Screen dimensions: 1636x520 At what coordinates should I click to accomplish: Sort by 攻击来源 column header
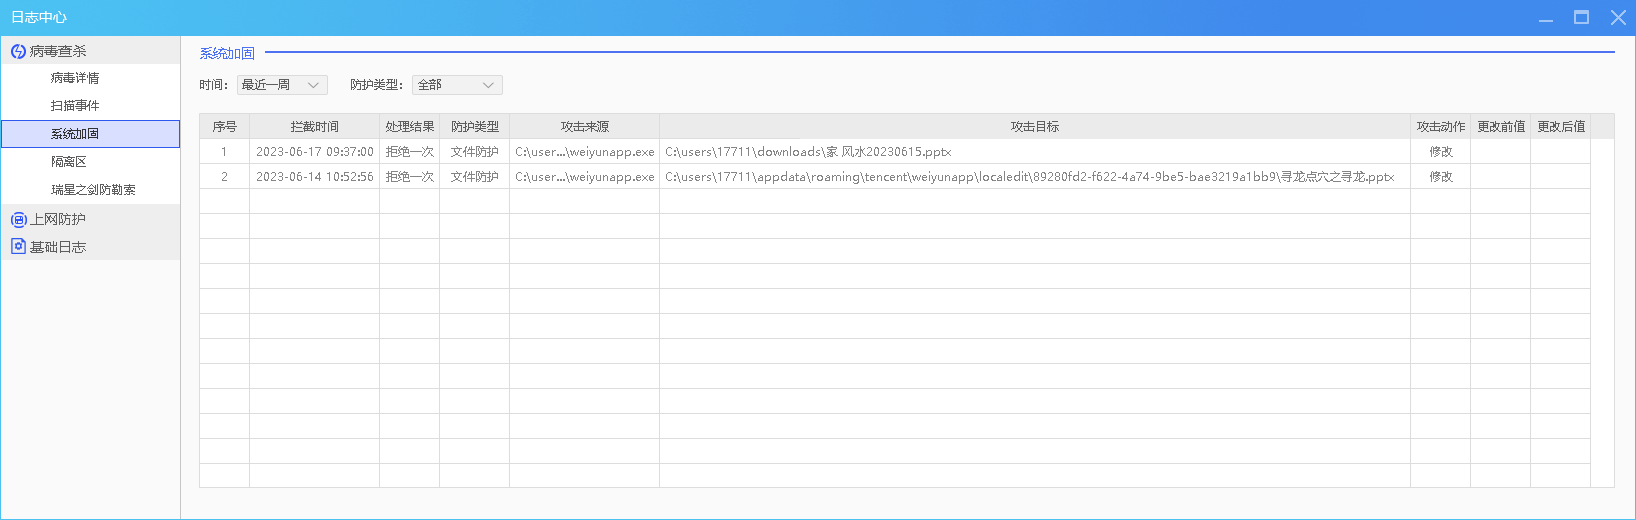(x=585, y=127)
